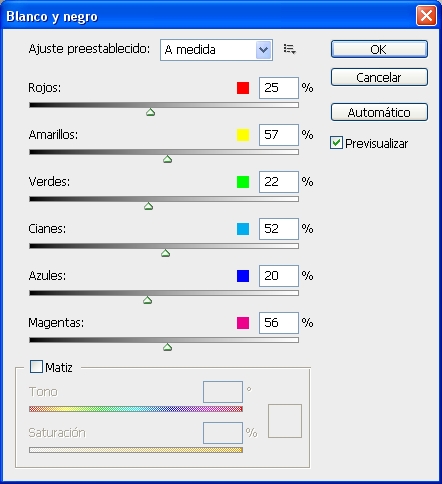Click the Verdes percentage input field

(279, 182)
